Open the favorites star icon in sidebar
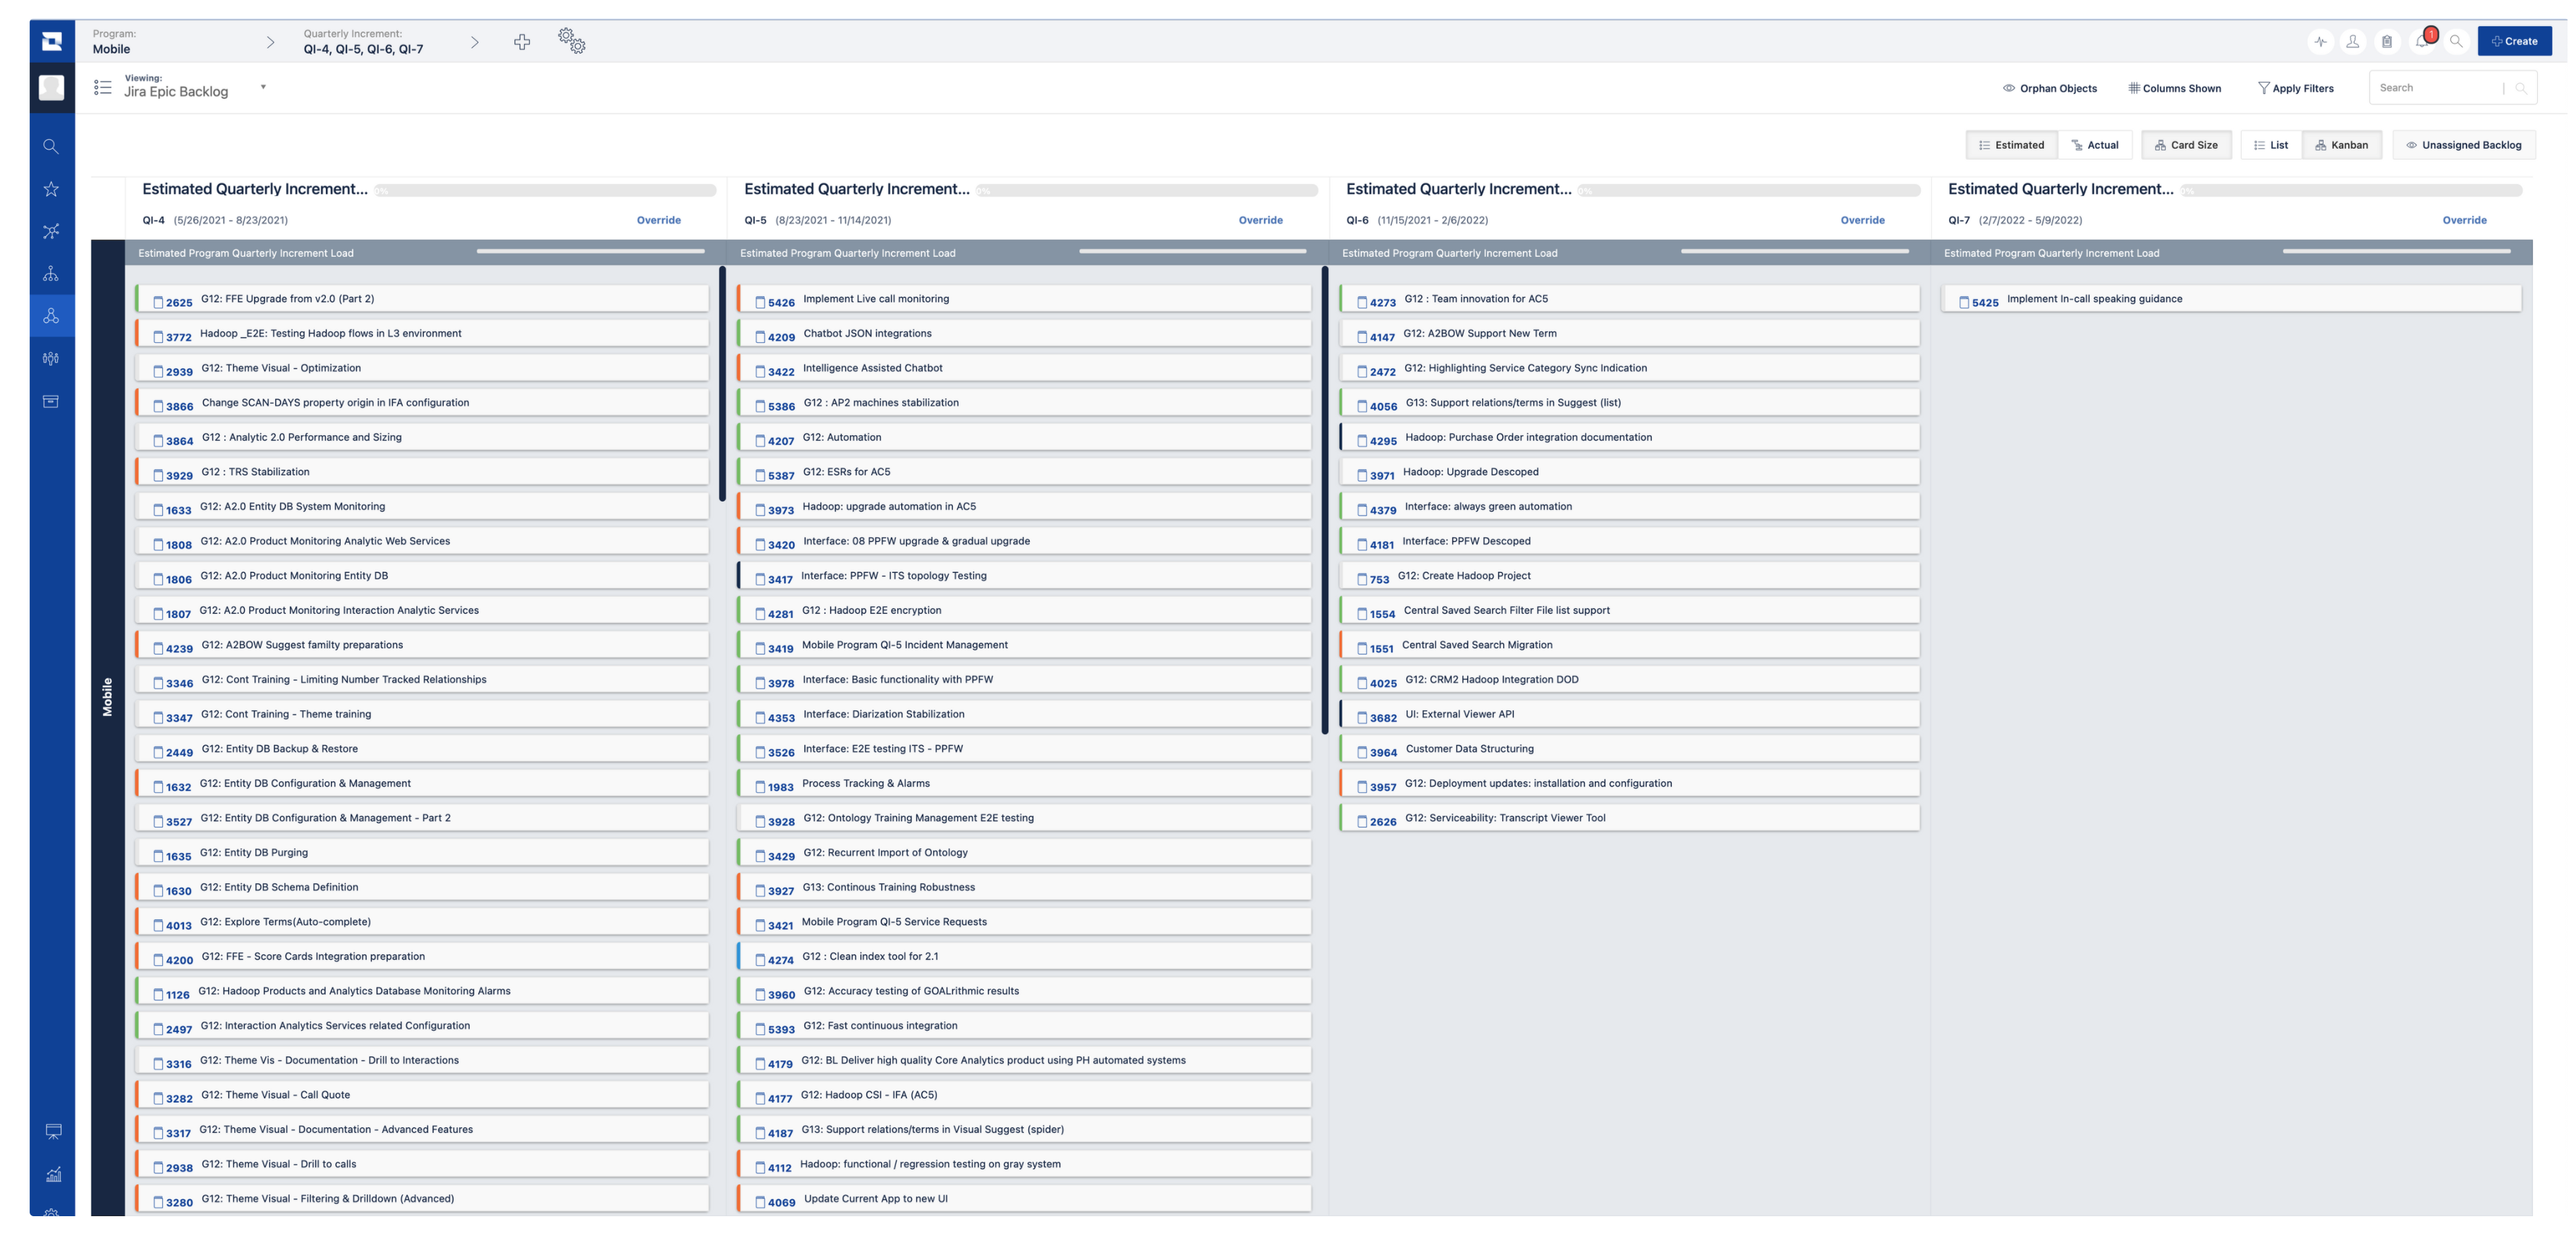Image resolution: width=2576 pixels, height=1243 pixels. click(x=51, y=189)
